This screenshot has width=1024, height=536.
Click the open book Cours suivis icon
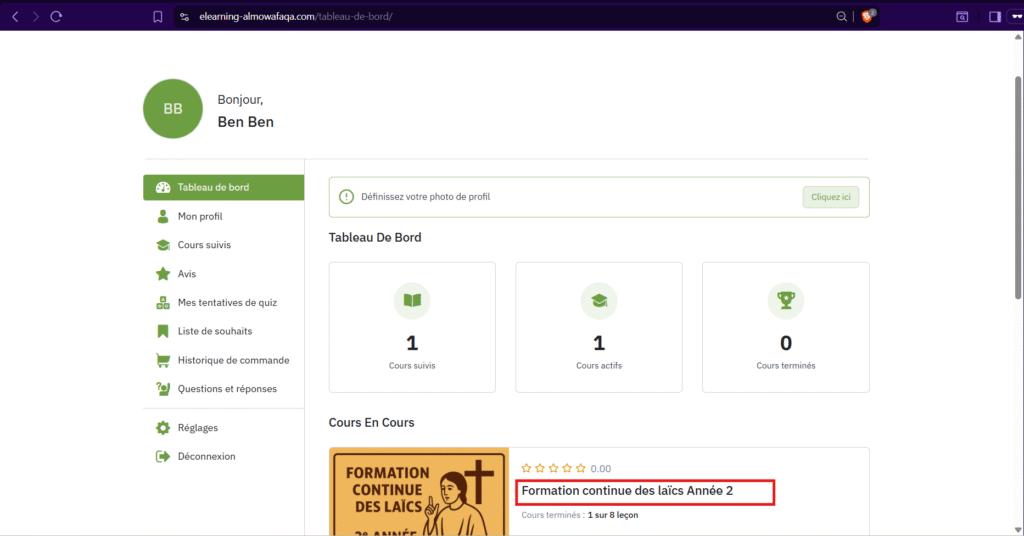point(412,300)
